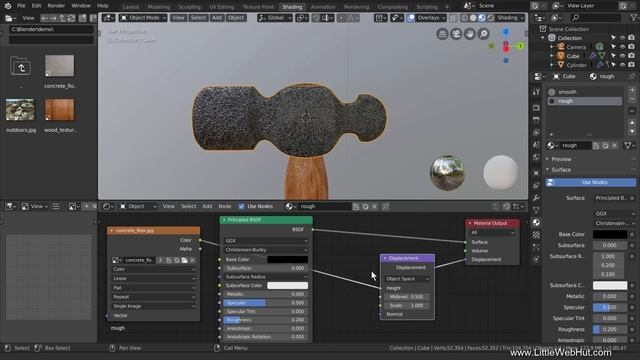Open the Output properties tab icon
The width and height of the screenshot is (640, 360).
click(536, 120)
